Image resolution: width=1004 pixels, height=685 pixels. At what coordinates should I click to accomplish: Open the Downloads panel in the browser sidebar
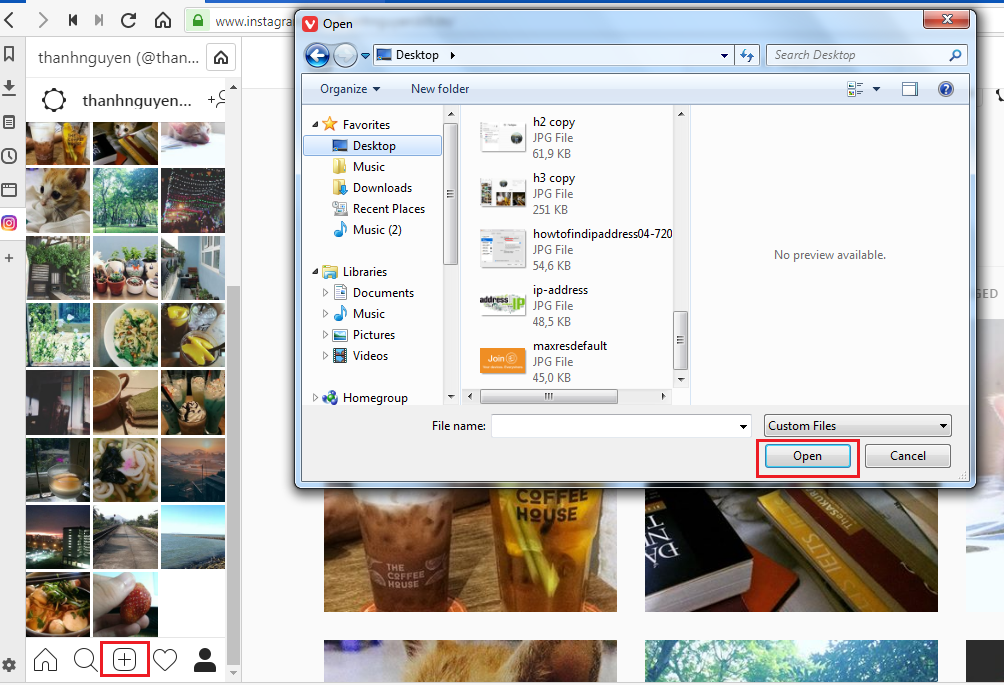[x=9, y=87]
